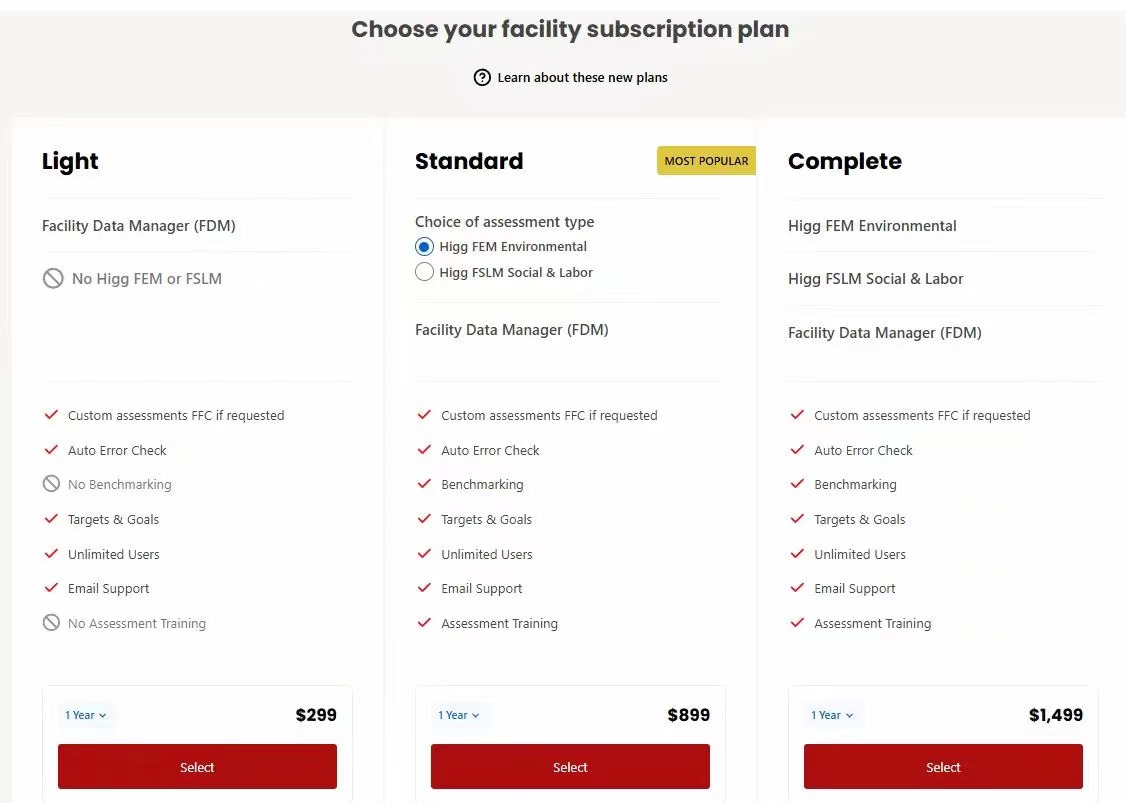
Task: Select the Higg FSLM Social & Labor radio option
Action: tap(425, 272)
